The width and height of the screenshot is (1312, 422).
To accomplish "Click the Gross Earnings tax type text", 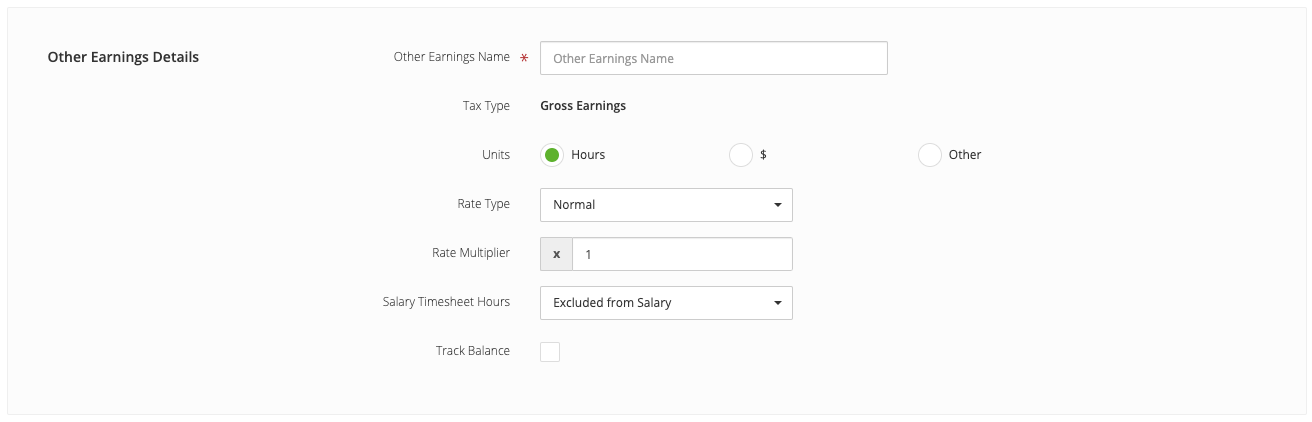I will point(583,106).
